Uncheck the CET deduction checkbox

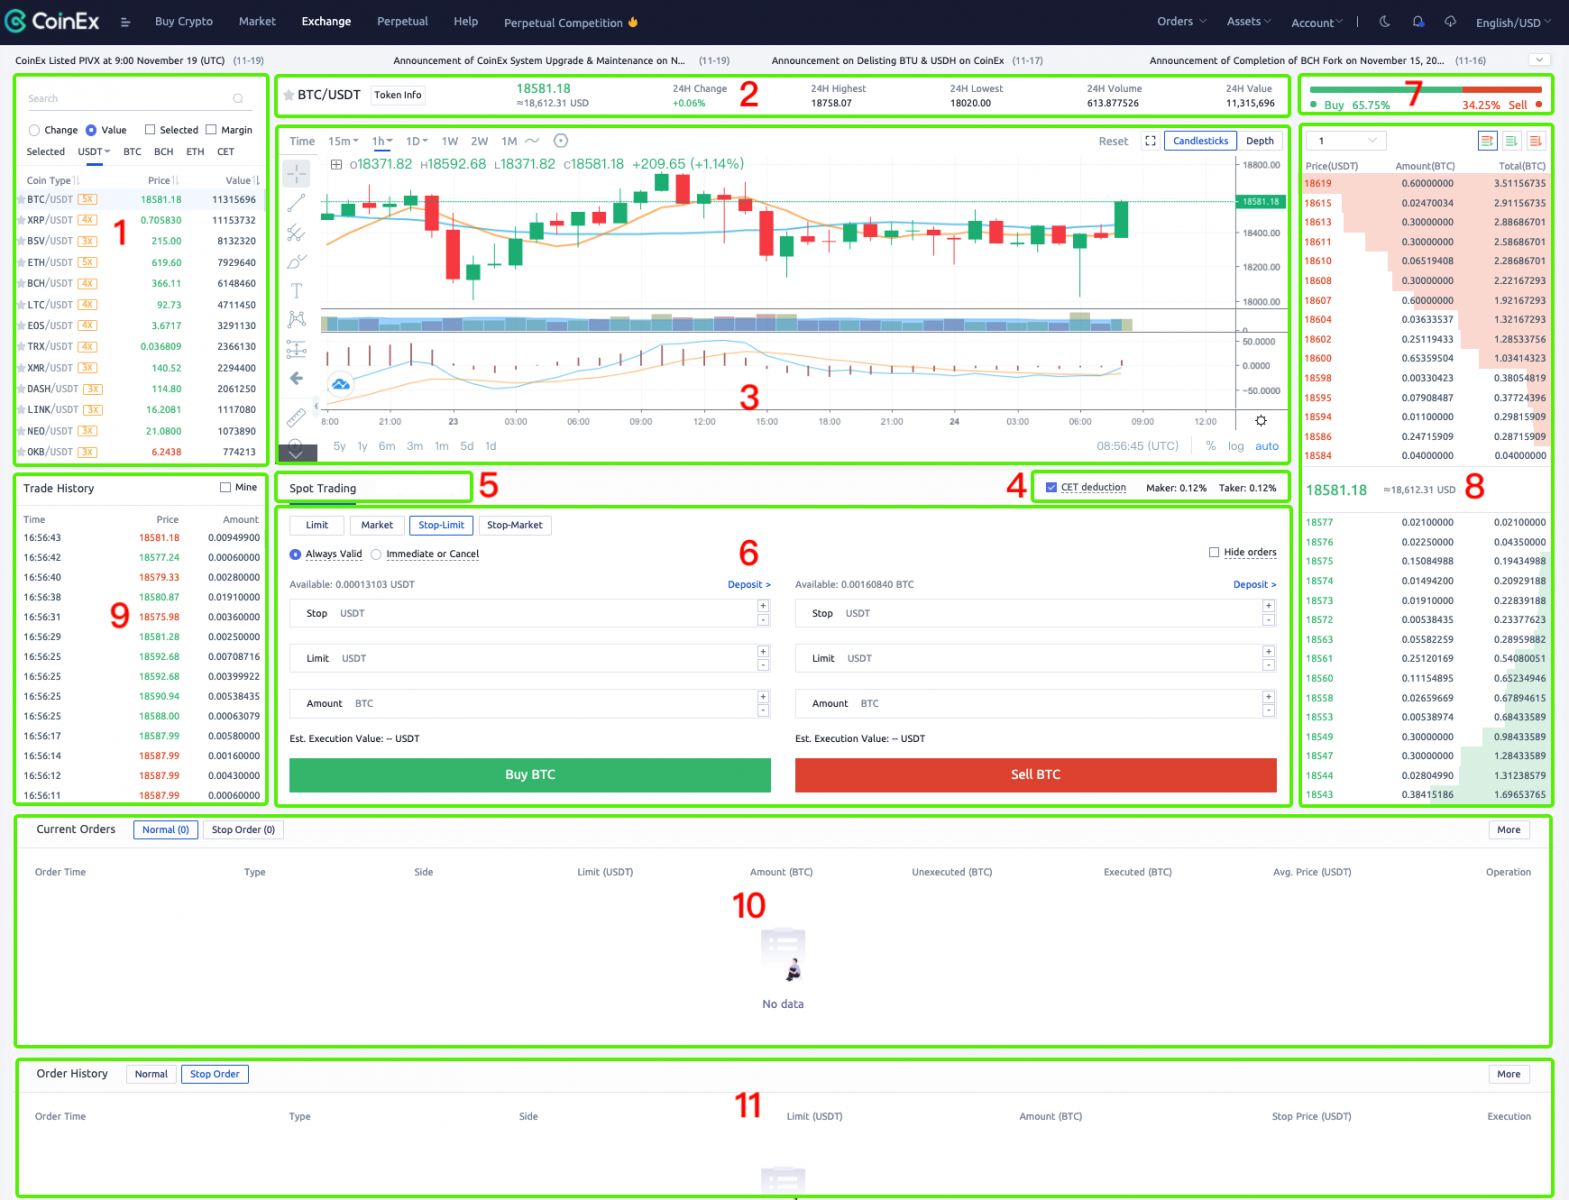click(x=1051, y=488)
